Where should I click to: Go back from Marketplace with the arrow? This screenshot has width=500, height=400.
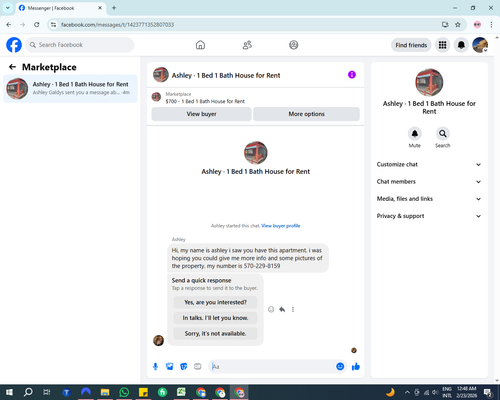pos(12,67)
